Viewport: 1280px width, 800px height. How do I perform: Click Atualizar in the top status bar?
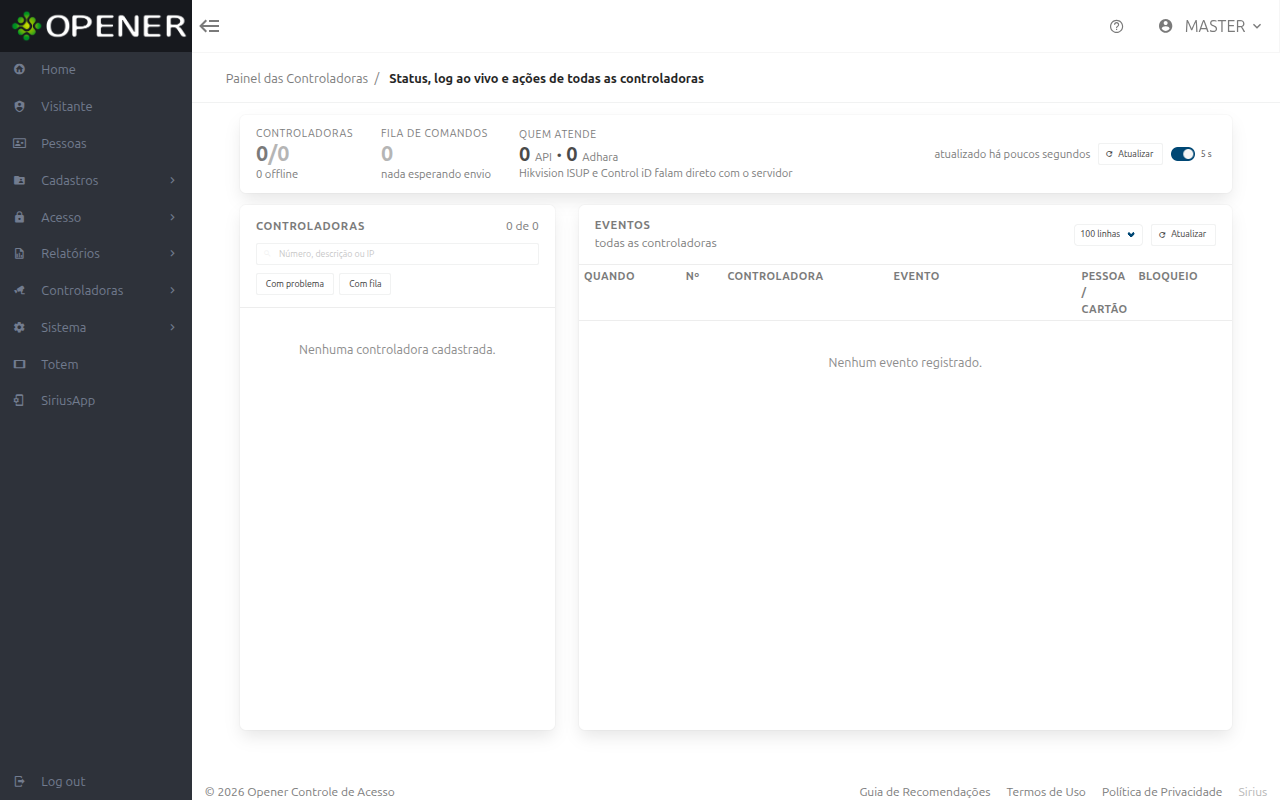click(x=1130, y=154)
